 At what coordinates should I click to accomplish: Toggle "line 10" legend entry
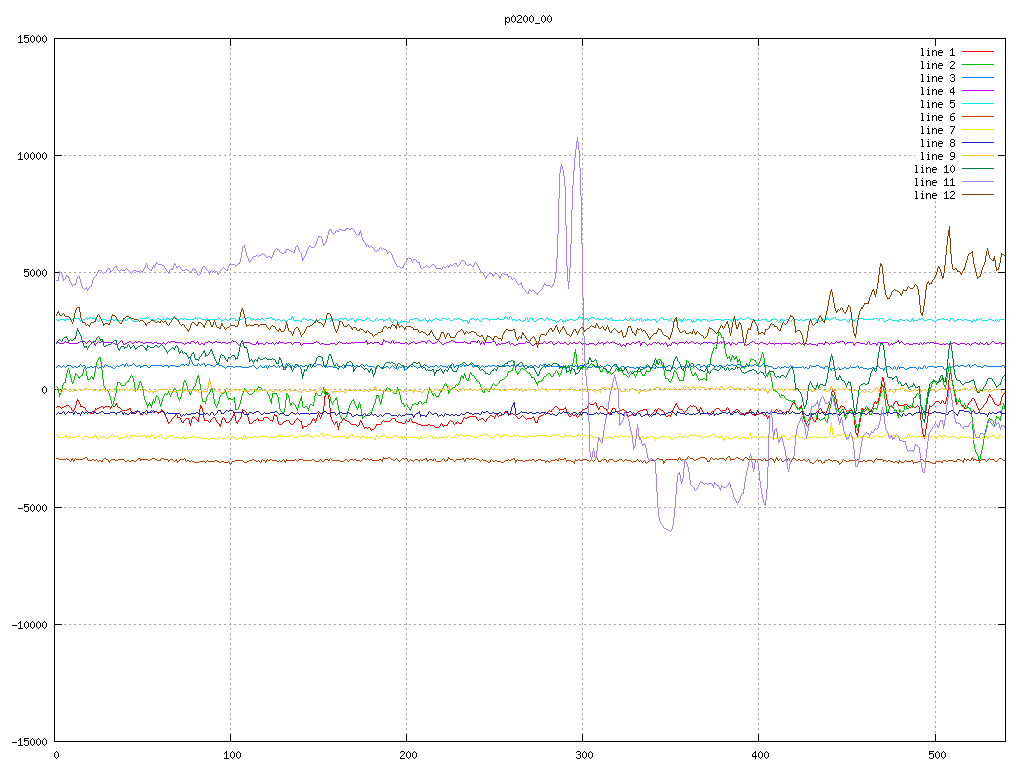click(x=934, y=169)
